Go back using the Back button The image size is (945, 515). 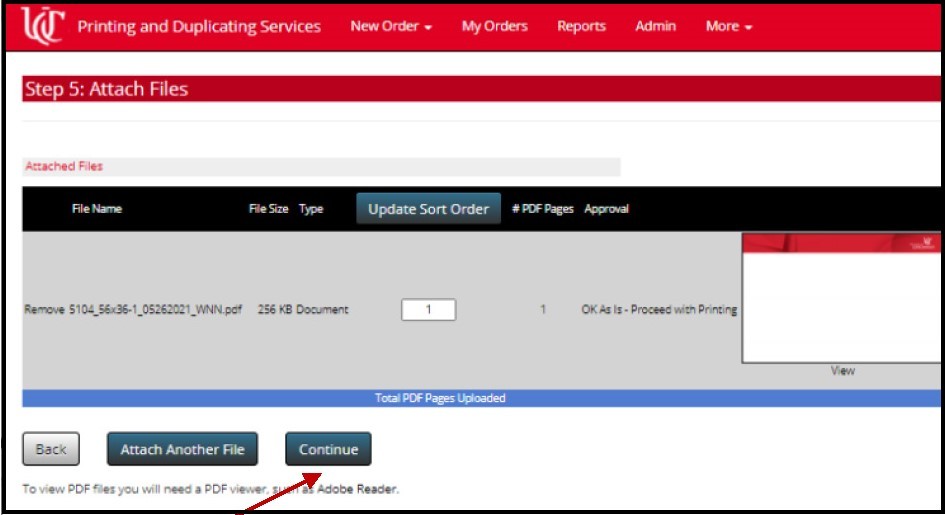coord(51,450)
